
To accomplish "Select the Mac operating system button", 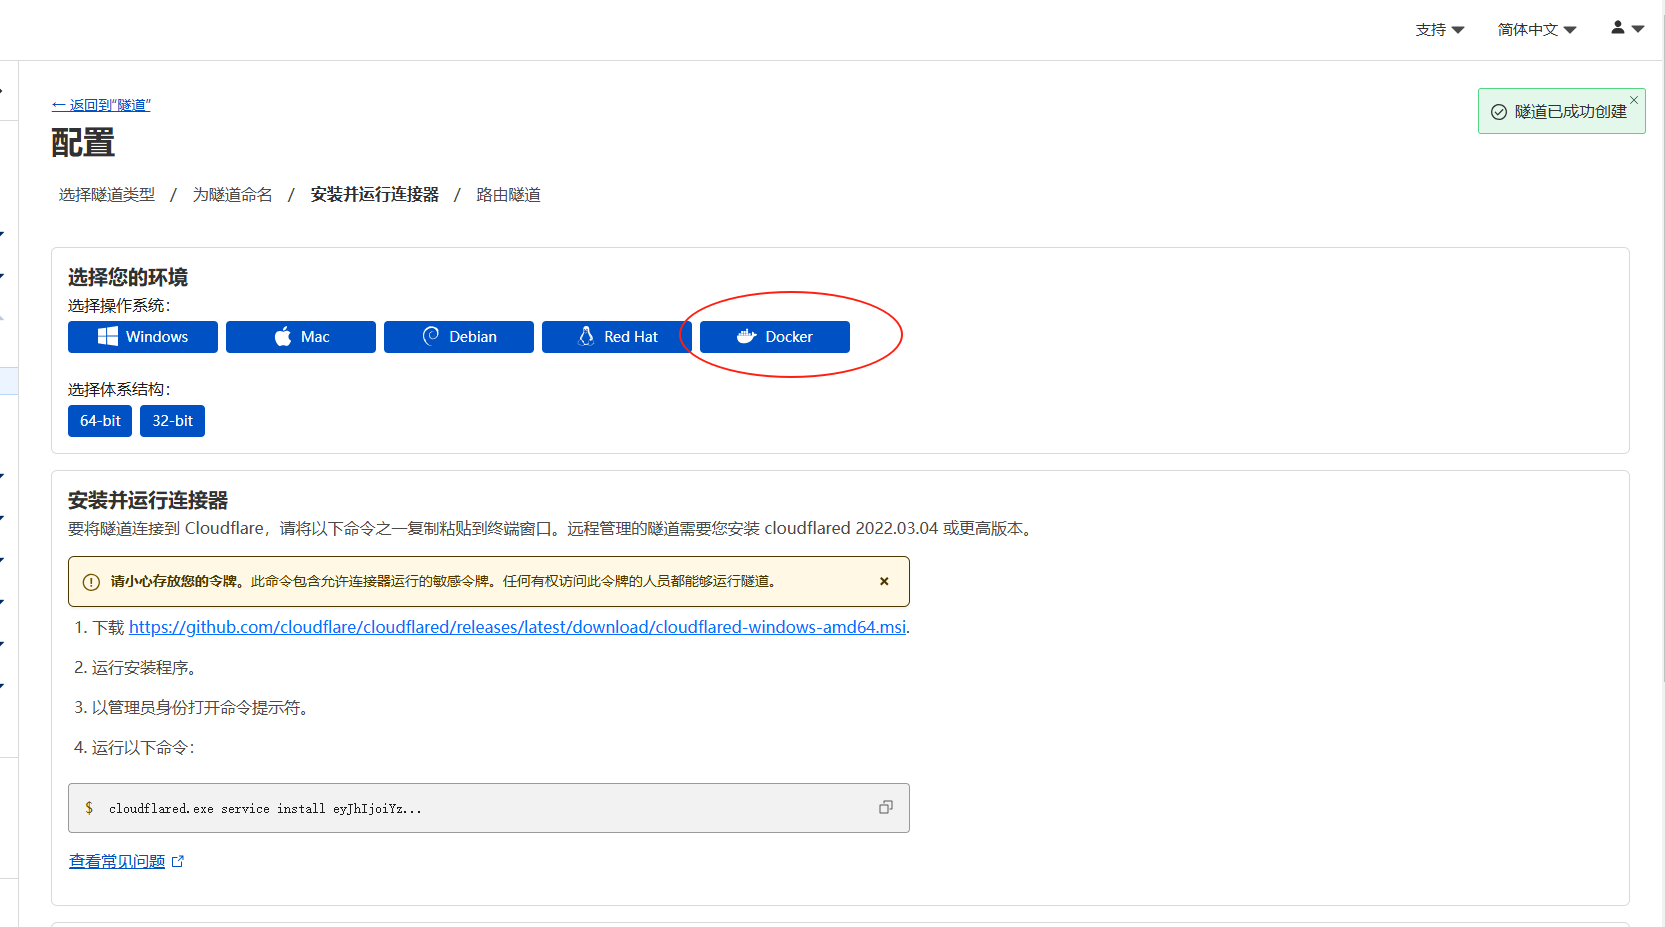I will (301, 337).
